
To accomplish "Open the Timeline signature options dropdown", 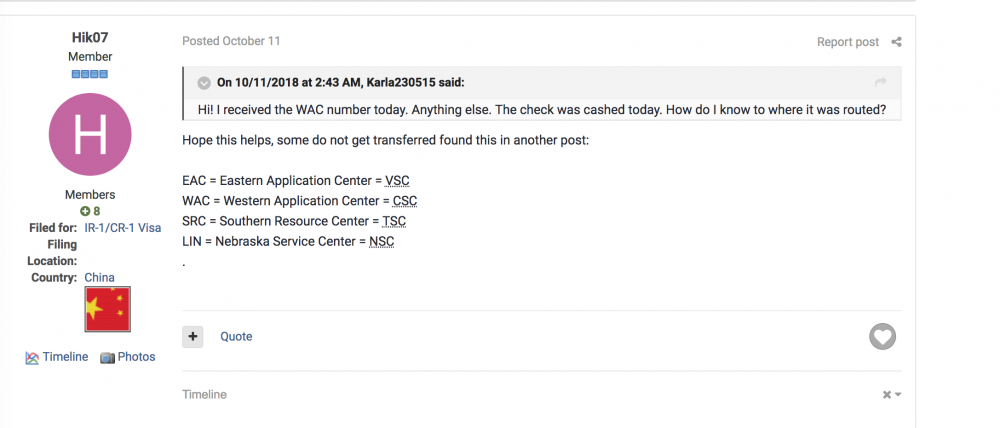I will pos(892,395).
